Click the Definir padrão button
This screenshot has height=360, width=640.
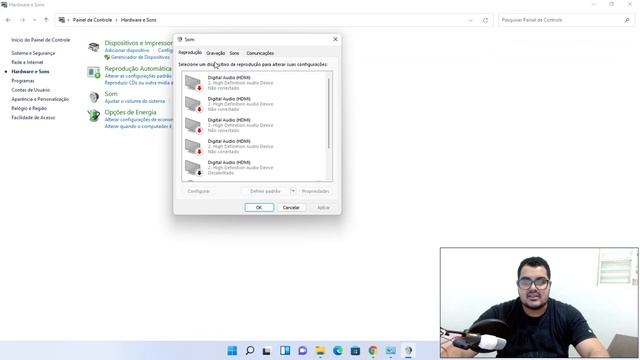[265, 191]
